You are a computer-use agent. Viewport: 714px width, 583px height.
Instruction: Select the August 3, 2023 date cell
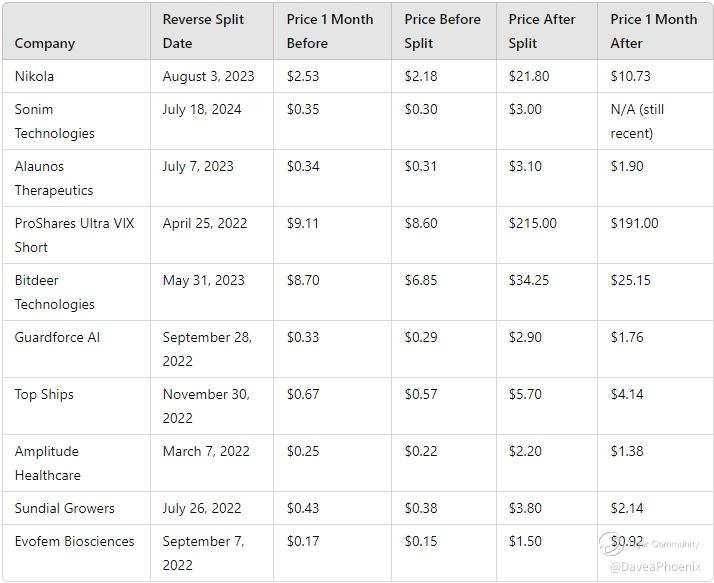(208, 76)
